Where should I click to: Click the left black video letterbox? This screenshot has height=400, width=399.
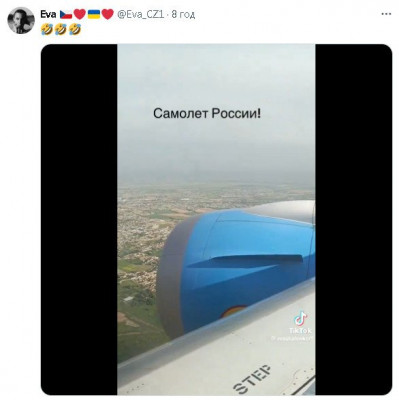point(79,219)
